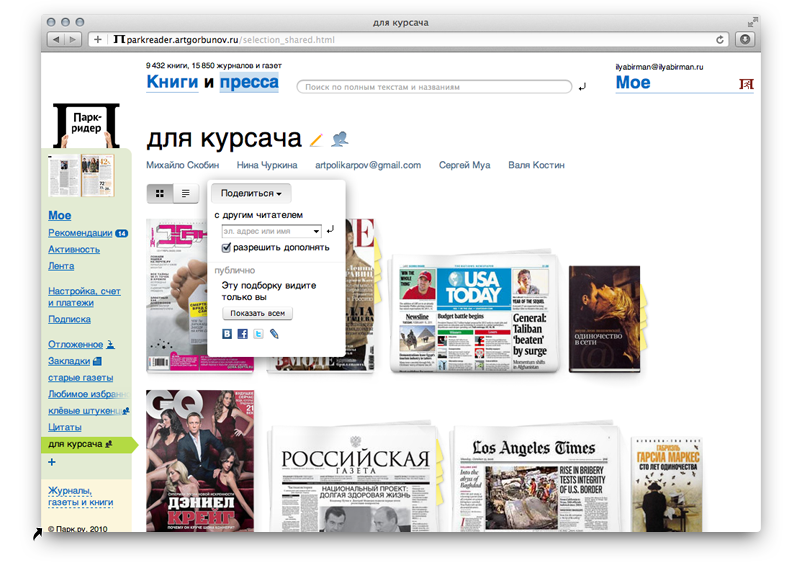Open the Safari downloads button

point(745,40)
